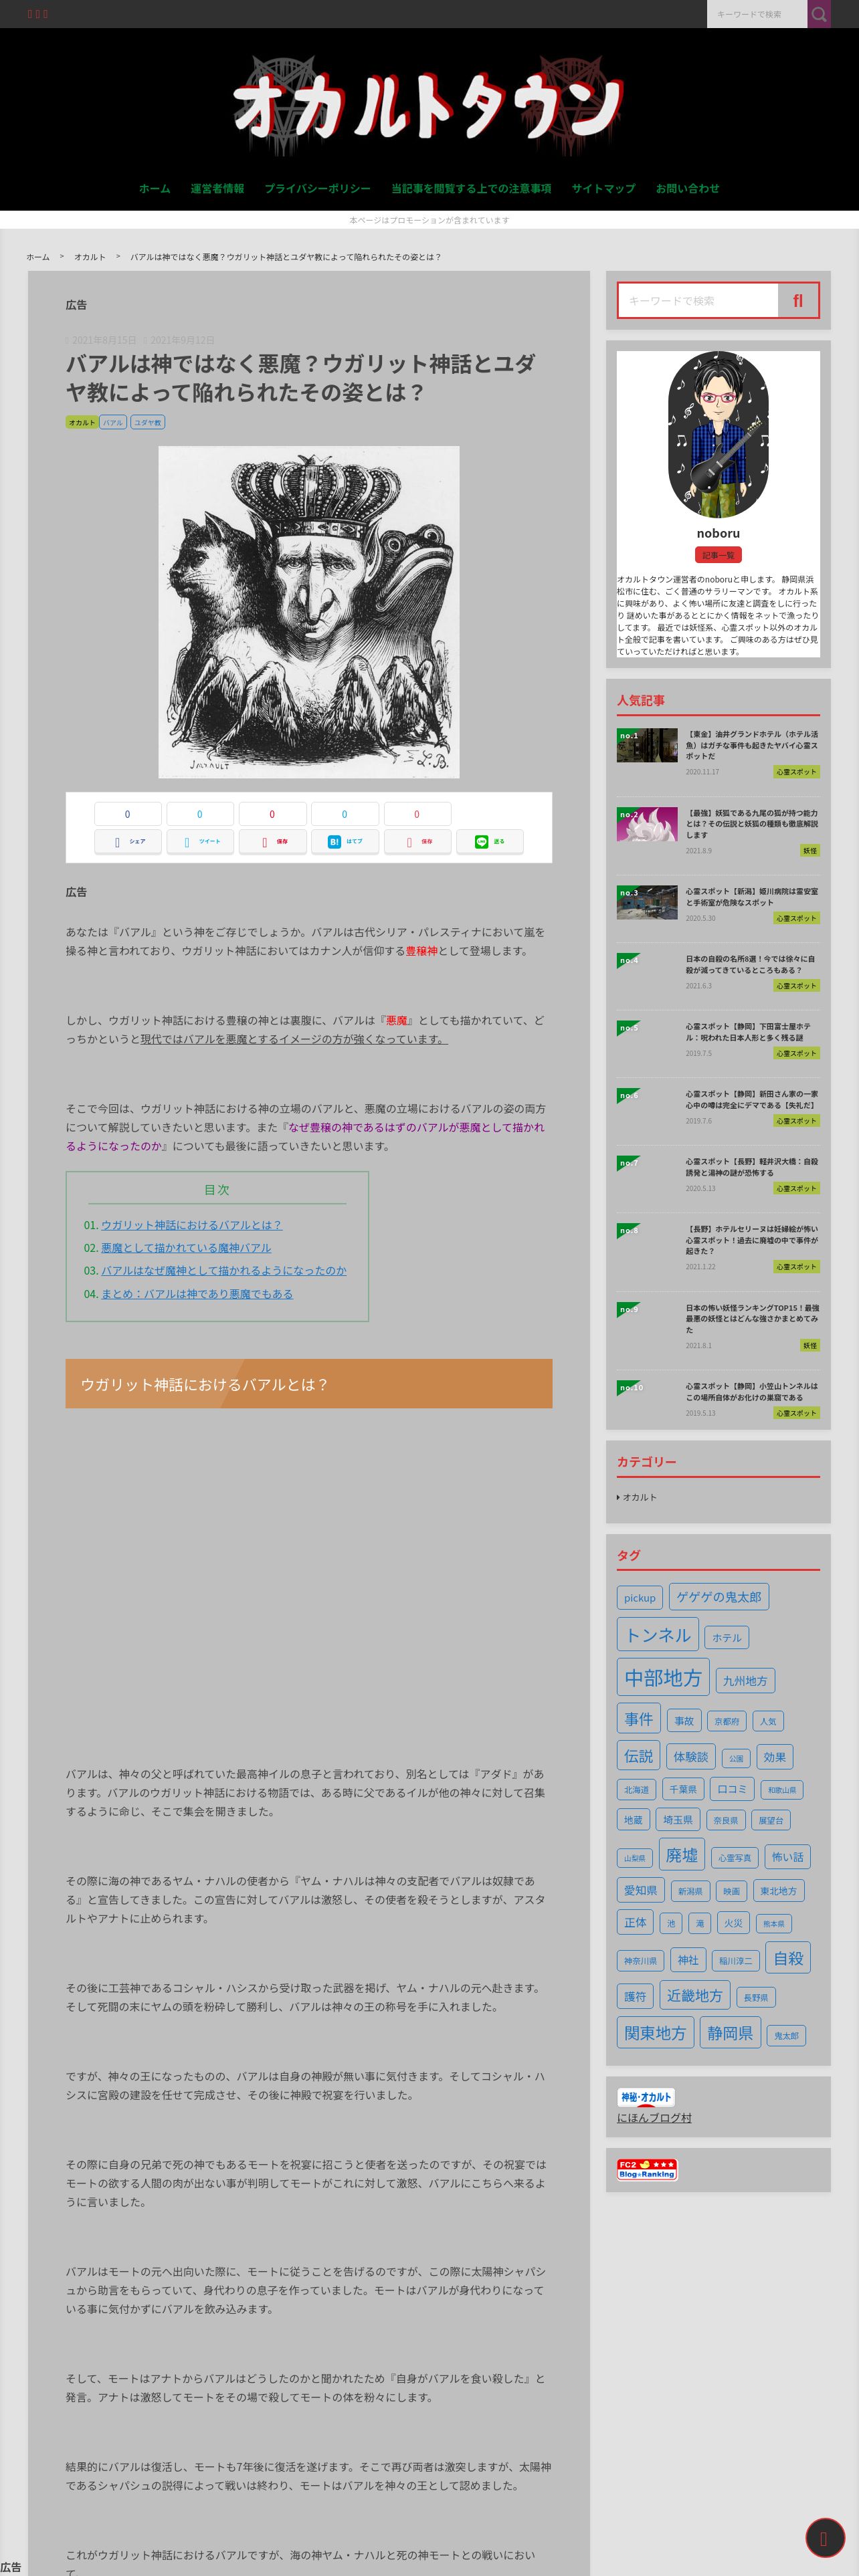Click the 静岡県 tag
Screen dimensions: 859x2576
pyautogui.click(x=731, y=2033)
